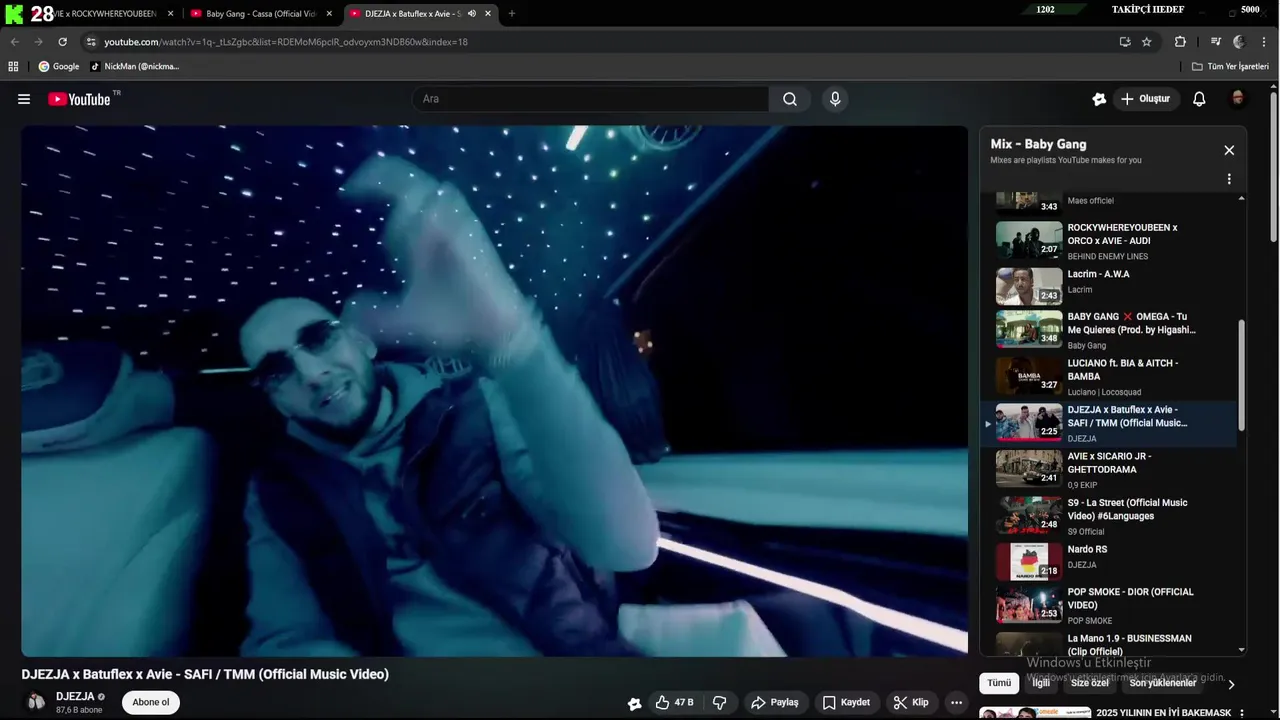
Task: Open Google bookmark in bookmarks bar
Action: pyautogui.click(x=59, y=67)
